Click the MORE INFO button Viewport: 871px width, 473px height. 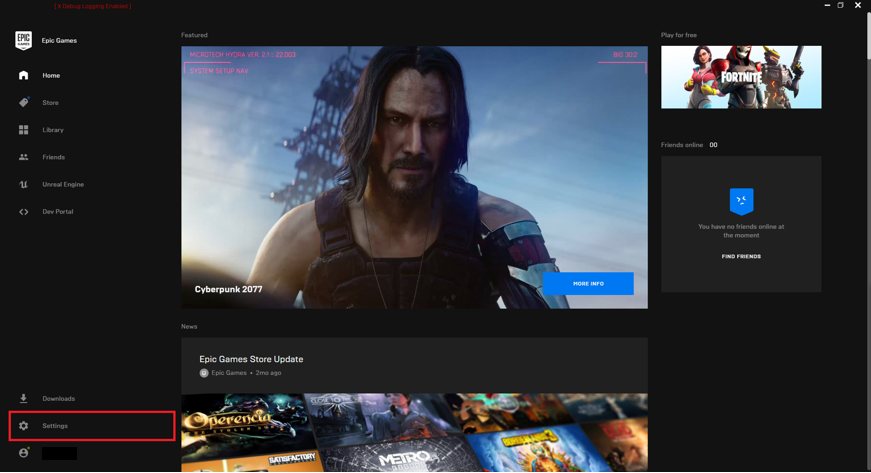(588, 284)
